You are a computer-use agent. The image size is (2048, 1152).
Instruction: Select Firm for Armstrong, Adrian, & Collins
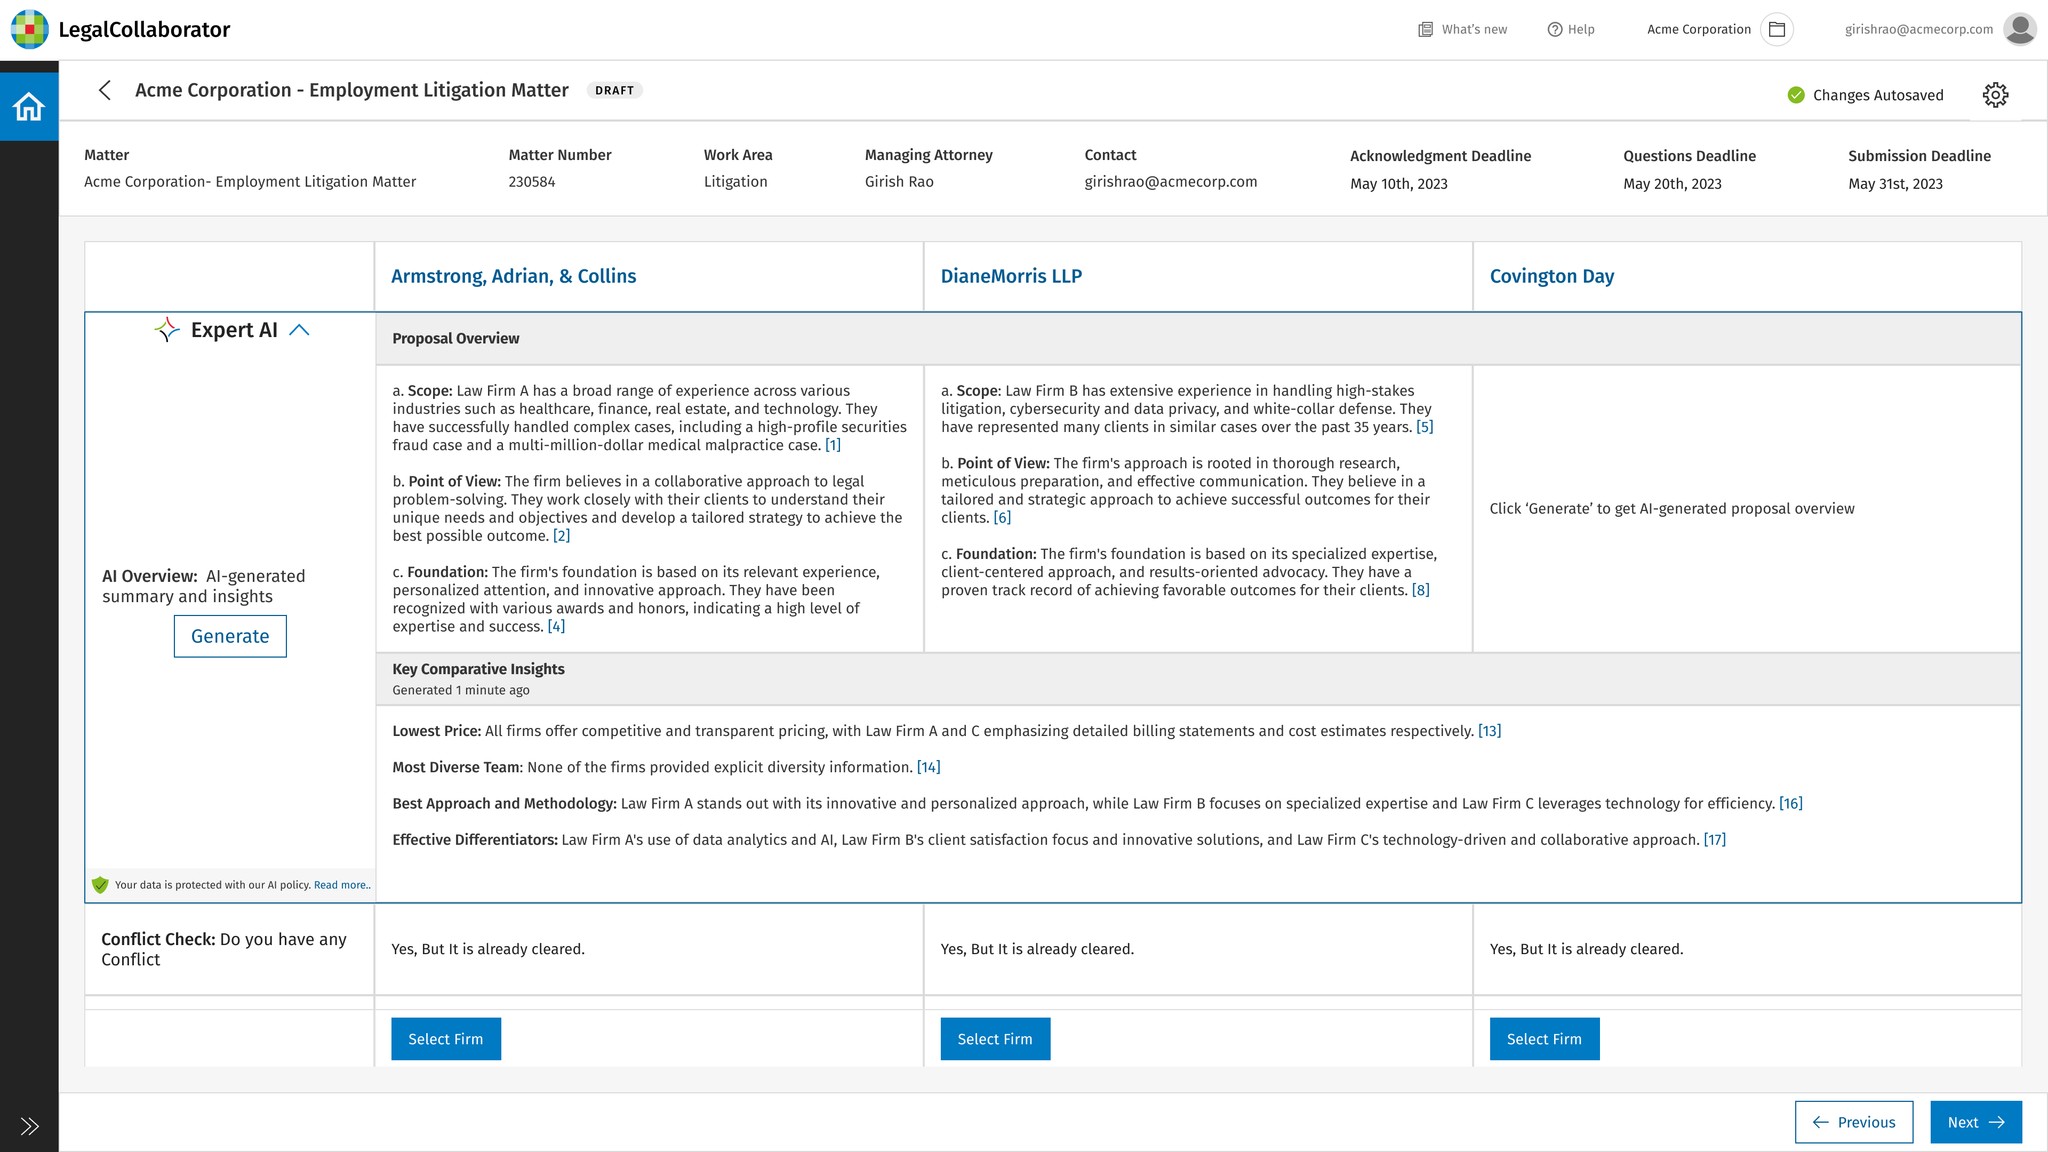[x=446, y=1039]
